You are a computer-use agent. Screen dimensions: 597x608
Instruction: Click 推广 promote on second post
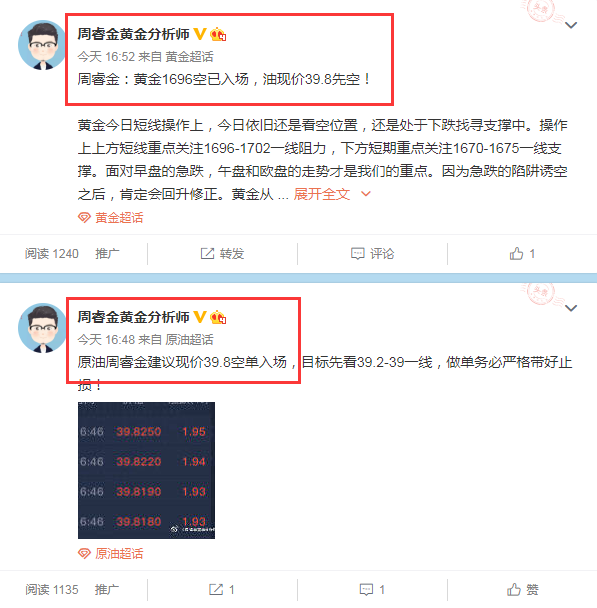point(107,590)
